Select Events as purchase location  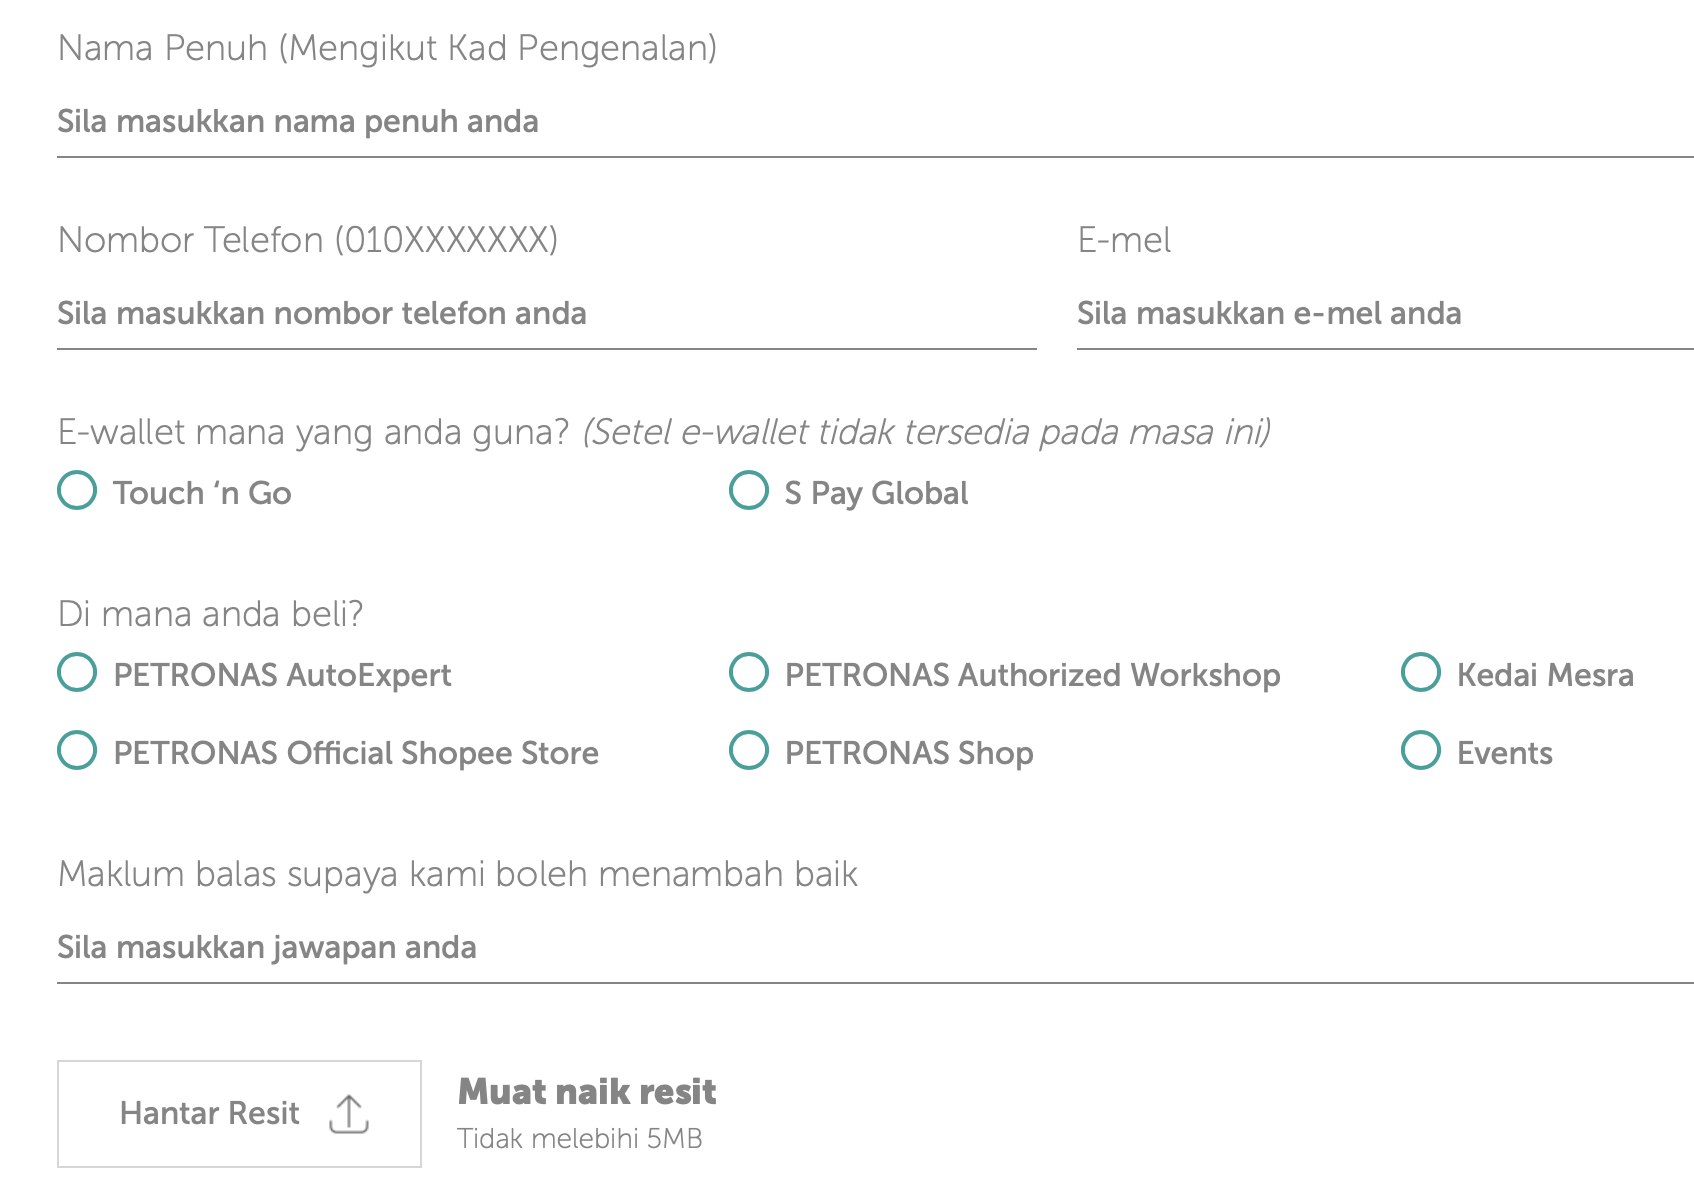[1421, 751]
